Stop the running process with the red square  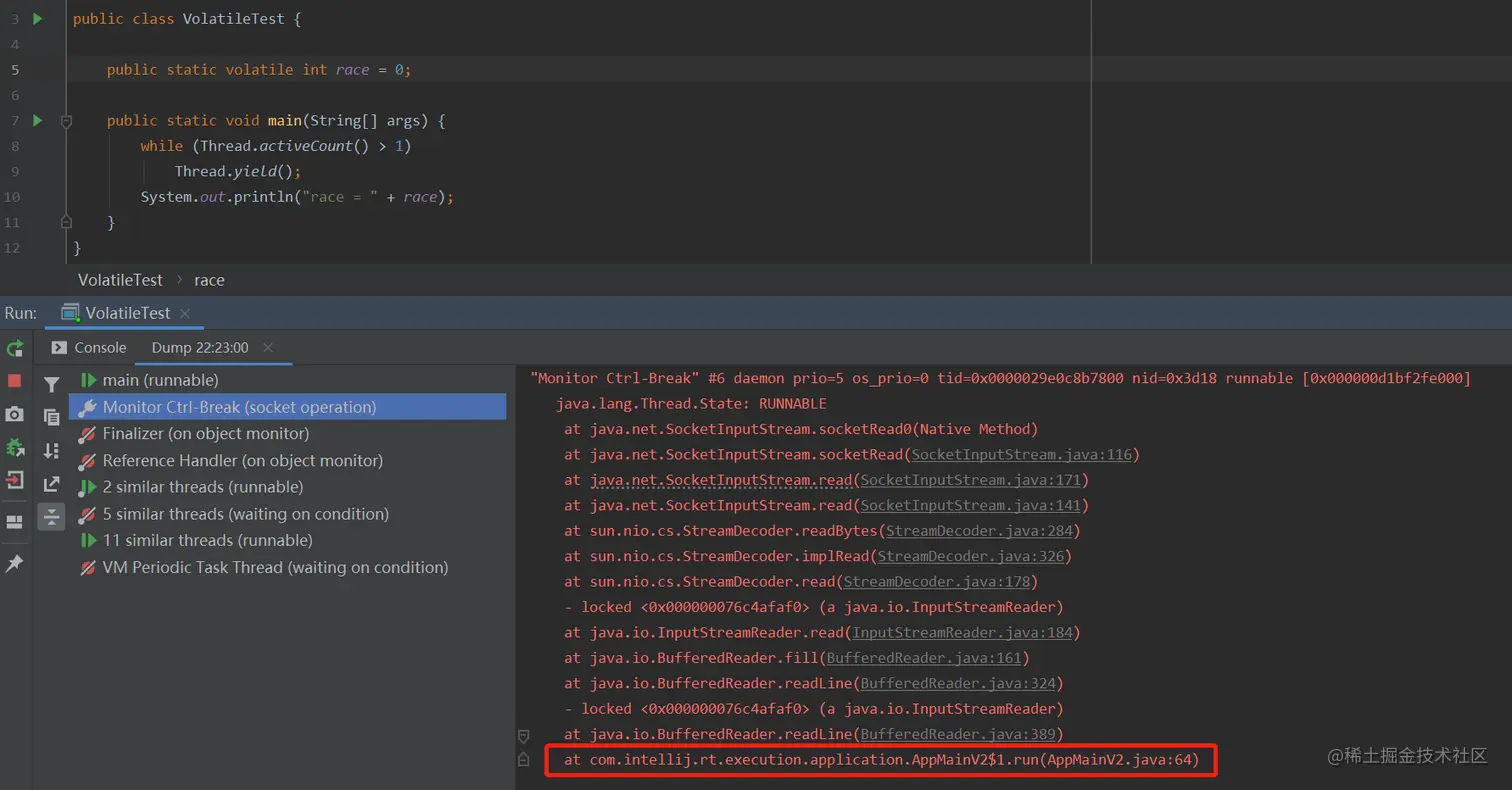(15, 381)
